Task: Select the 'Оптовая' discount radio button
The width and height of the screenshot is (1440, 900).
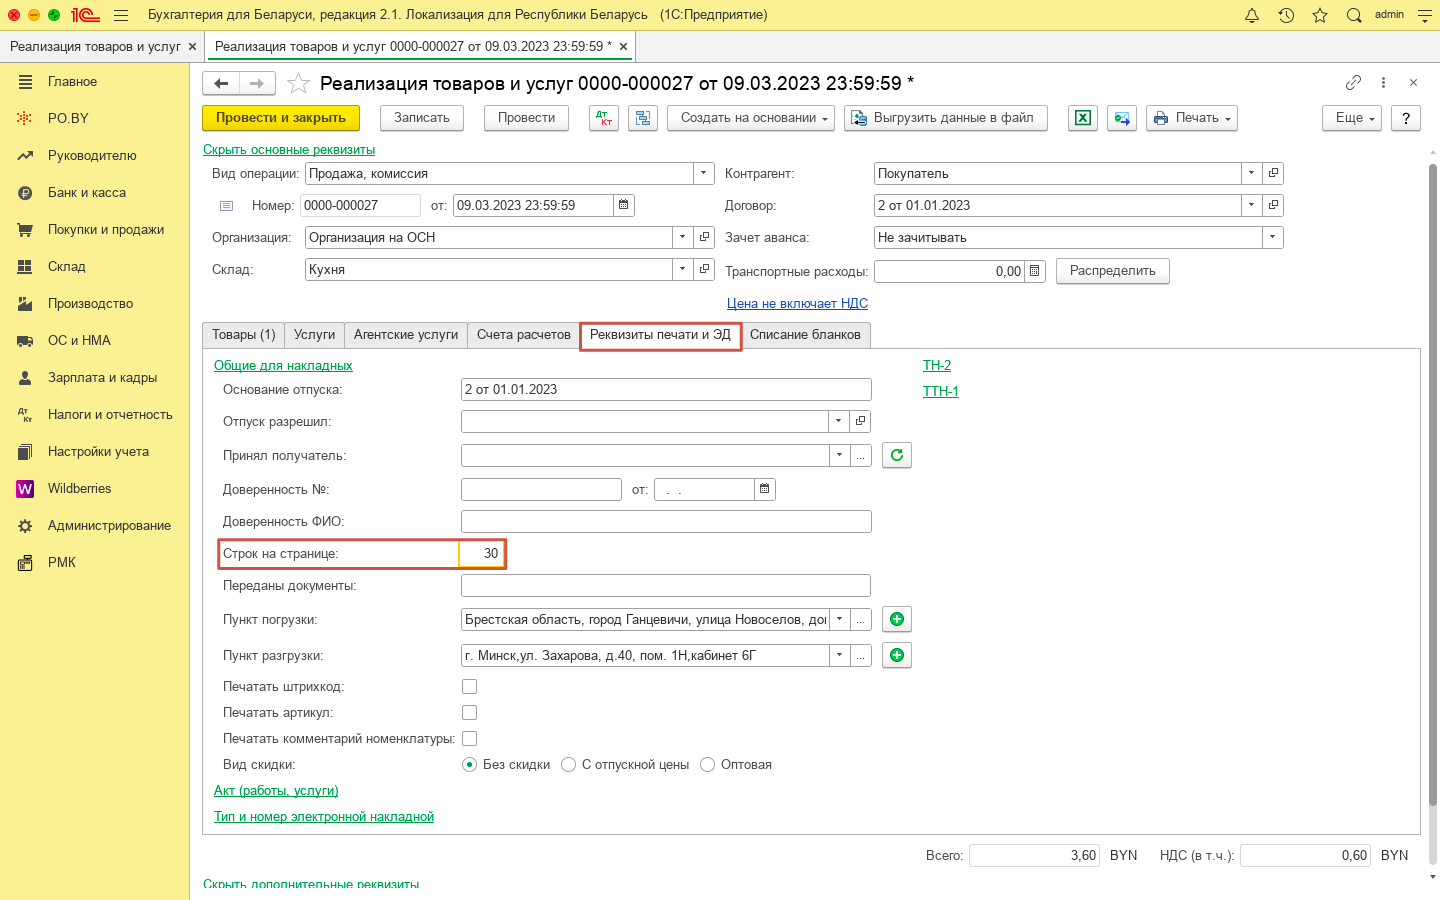Action: pos(708,765)
